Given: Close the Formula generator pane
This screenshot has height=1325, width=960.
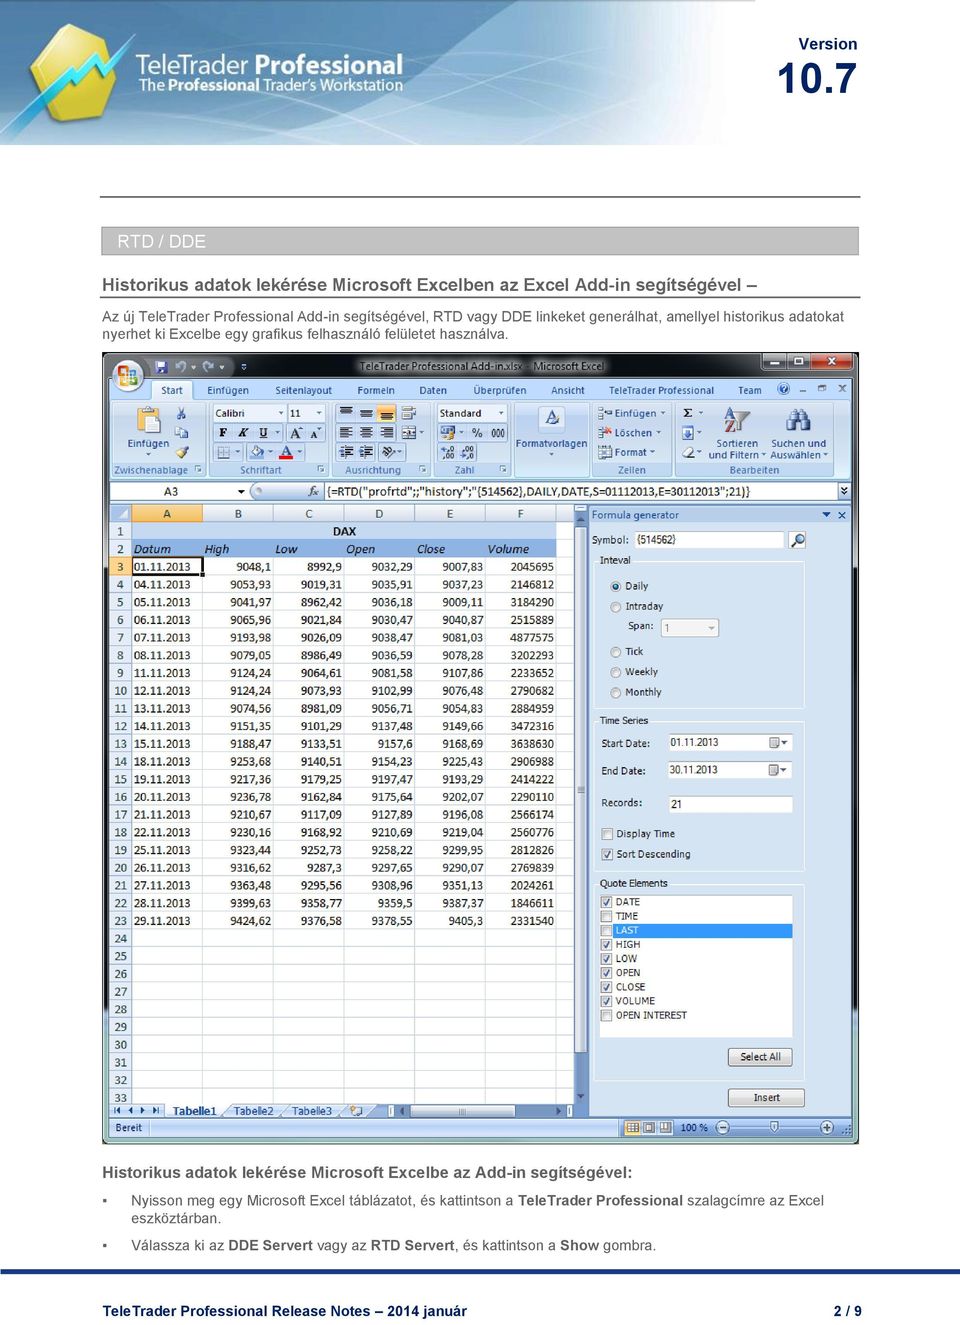Looking at the screenshot, I should click(842, 515).
